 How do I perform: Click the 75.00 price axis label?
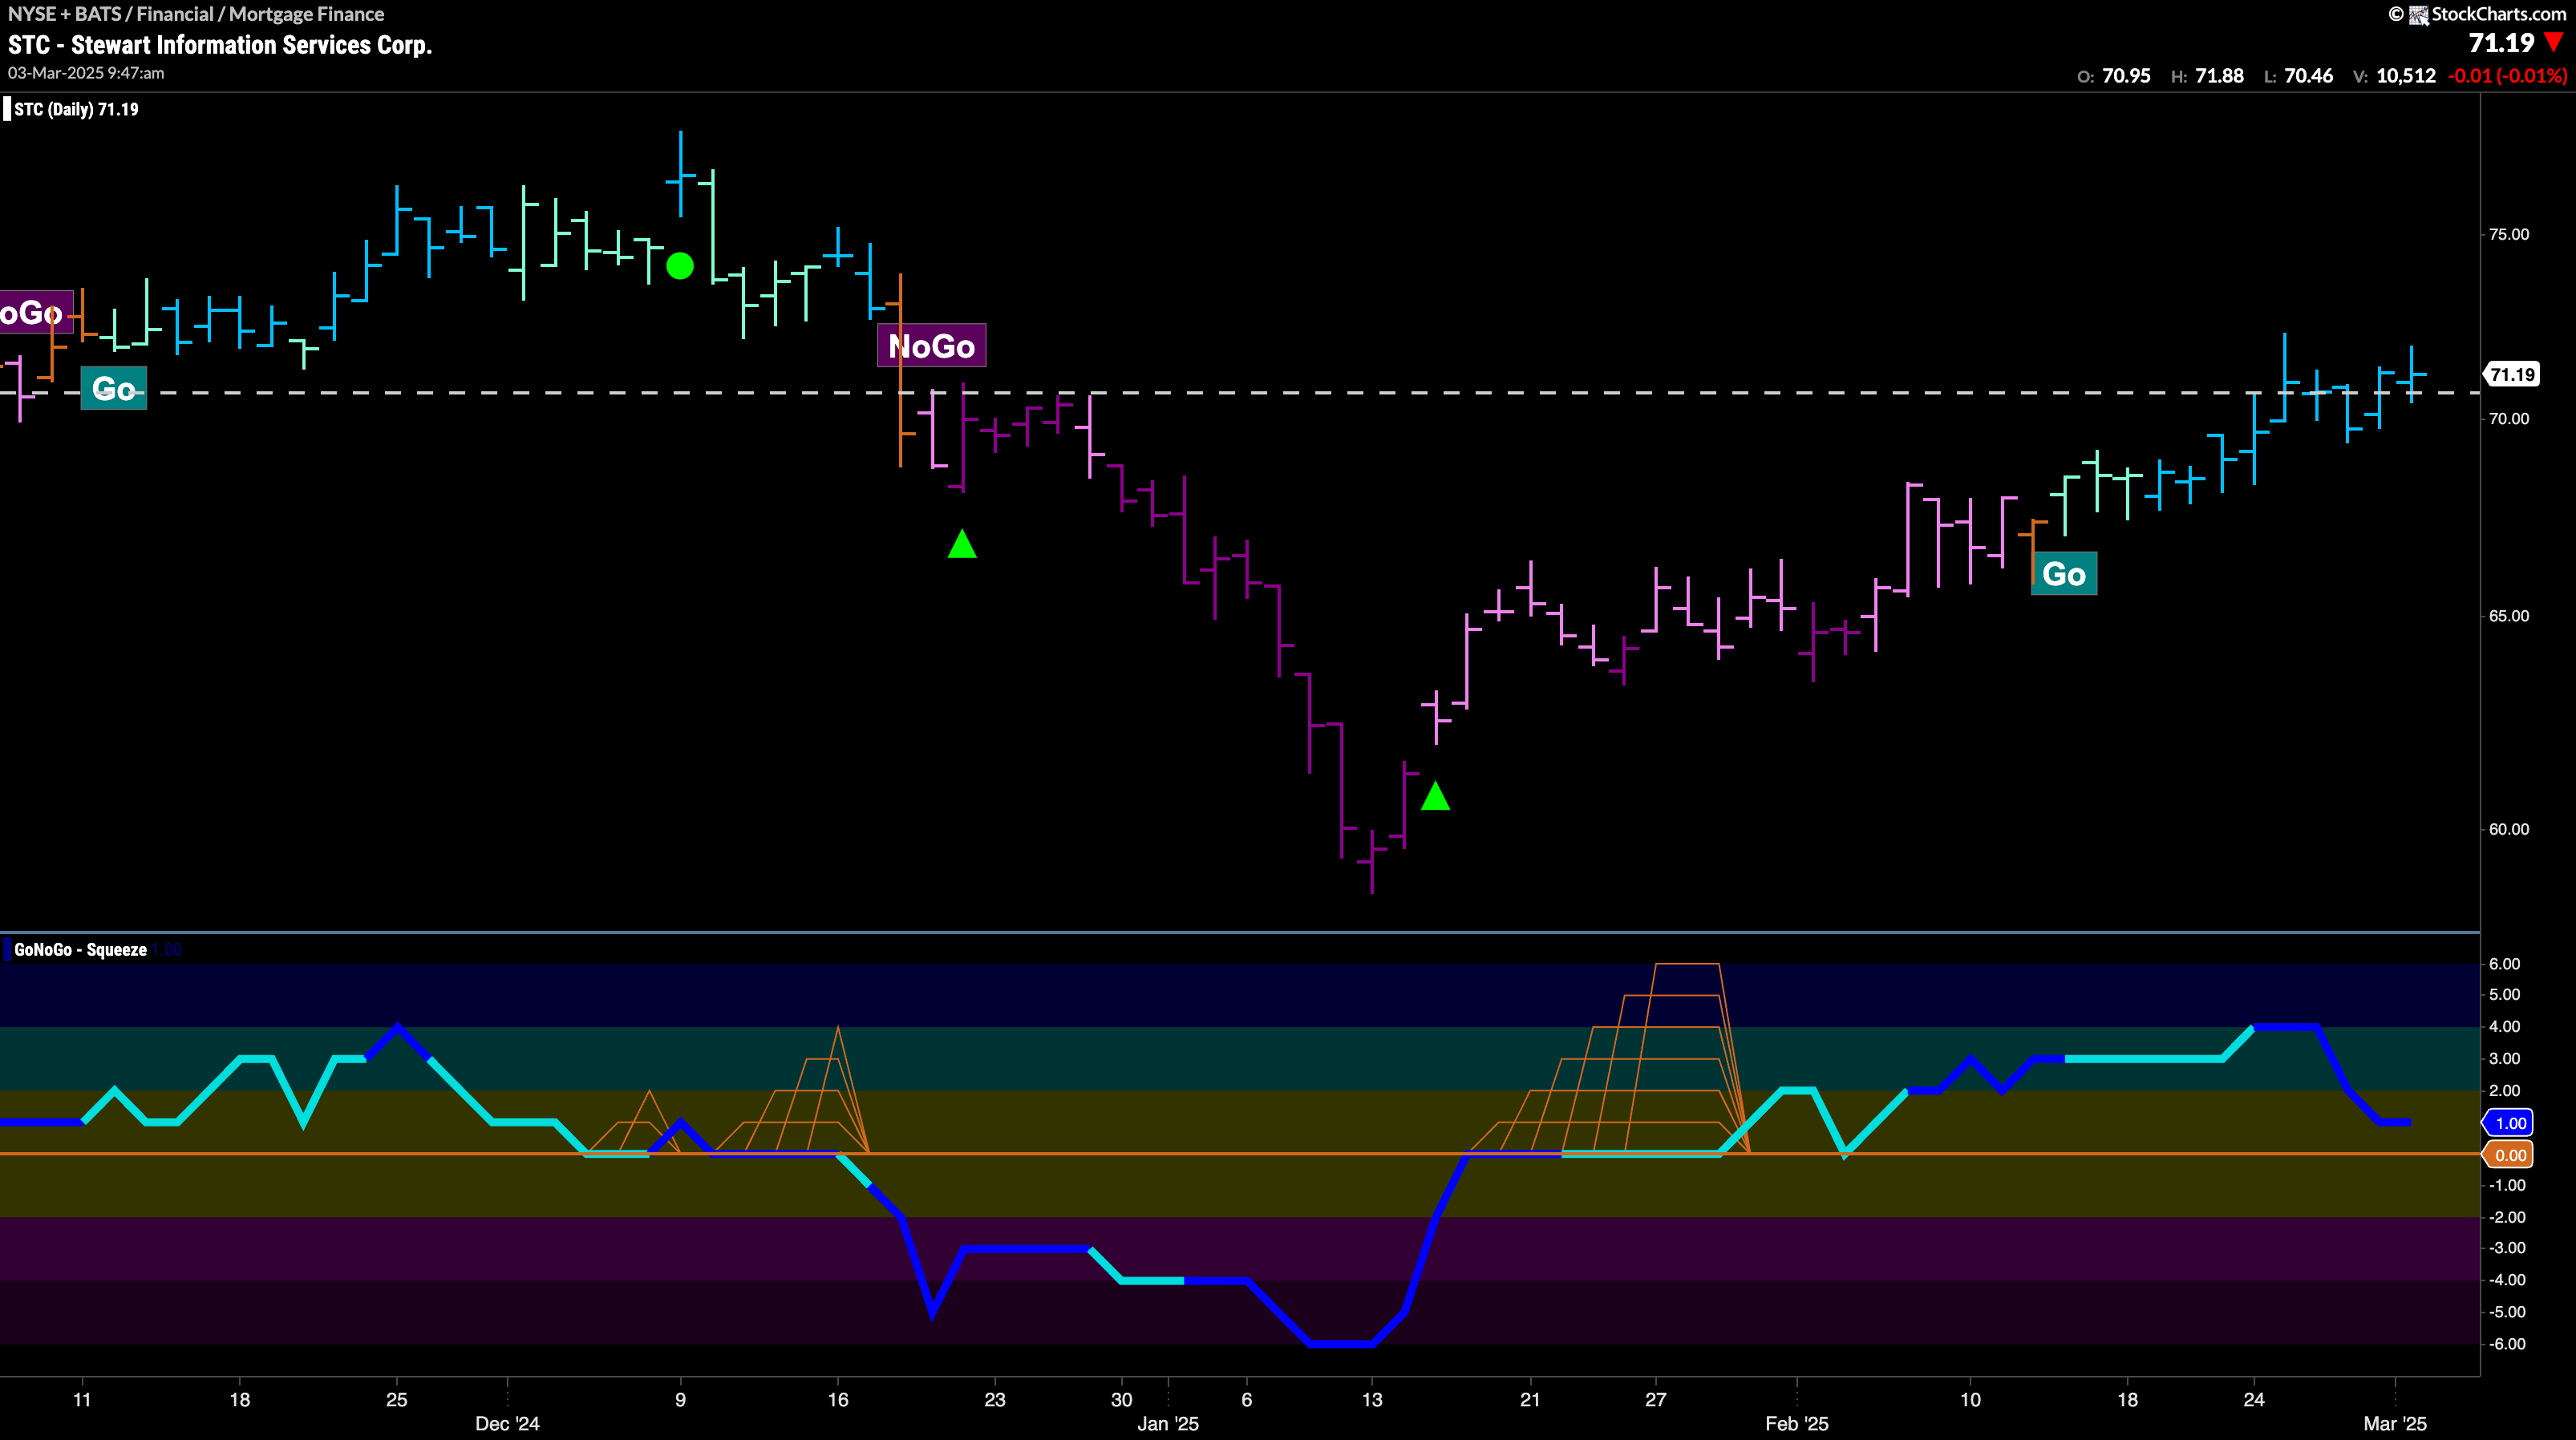pos(2508,234)
